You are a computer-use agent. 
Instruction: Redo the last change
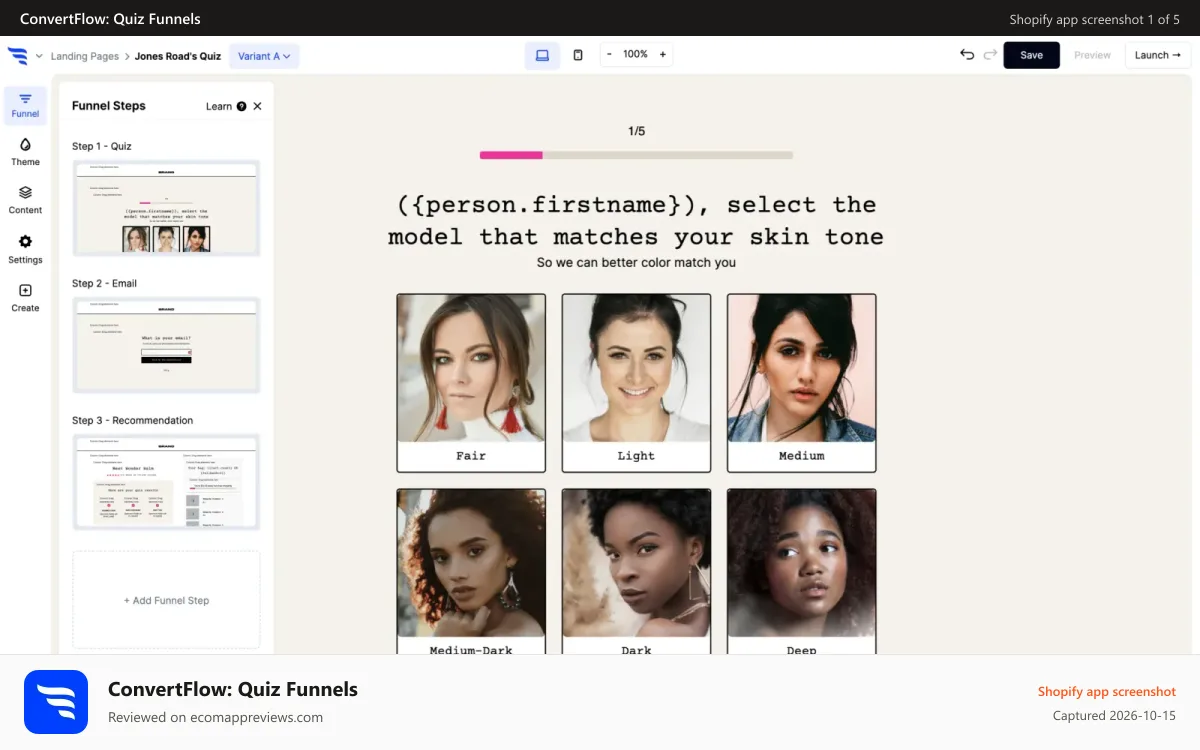click(990, 55)
